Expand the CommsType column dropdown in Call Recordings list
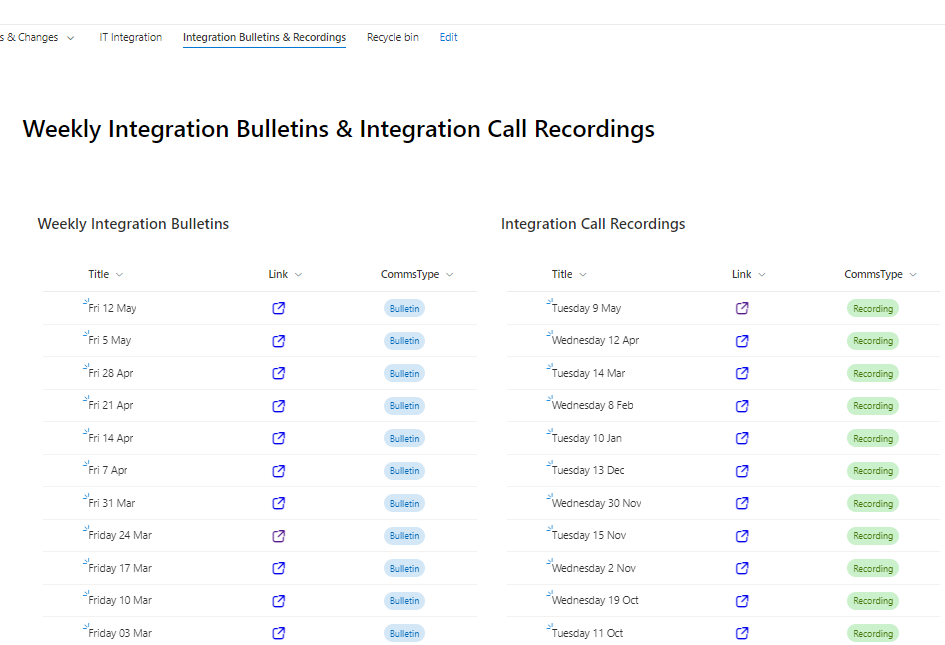Image resolution: width=945 pixels, height=645 pixels. tap(913, 275)
